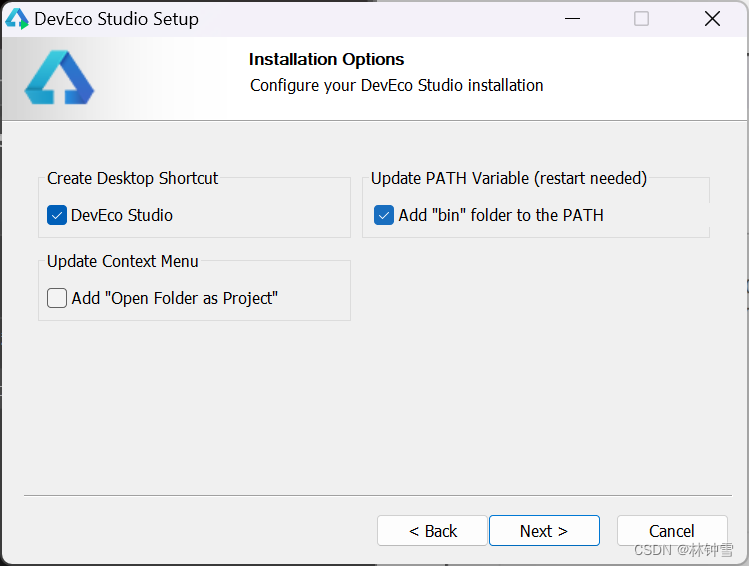Click the greyed-out maximize window icon

click(x=641, y=19)
